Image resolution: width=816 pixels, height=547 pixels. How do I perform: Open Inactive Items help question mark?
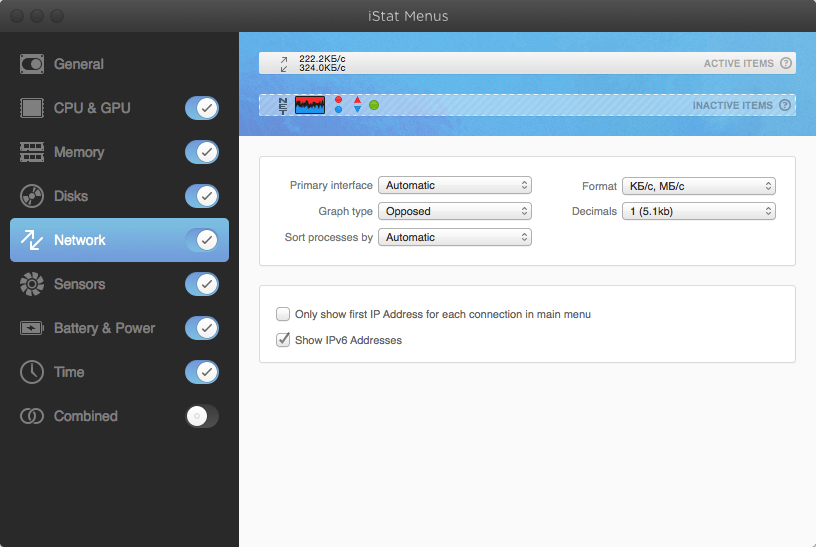(785, 105)
